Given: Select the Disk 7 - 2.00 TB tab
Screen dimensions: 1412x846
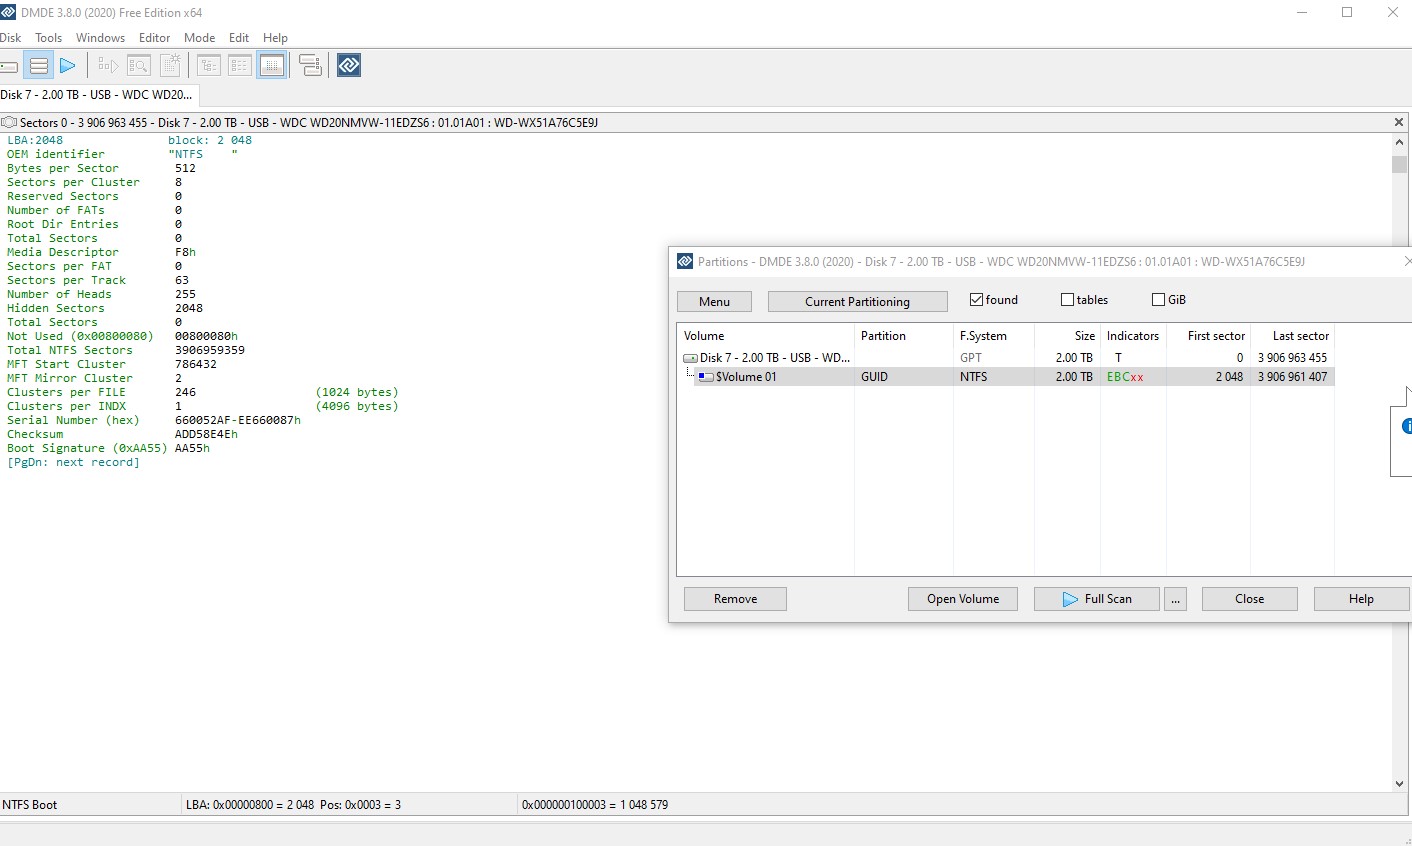Looking at the screenshot, I should coord(98,95).
